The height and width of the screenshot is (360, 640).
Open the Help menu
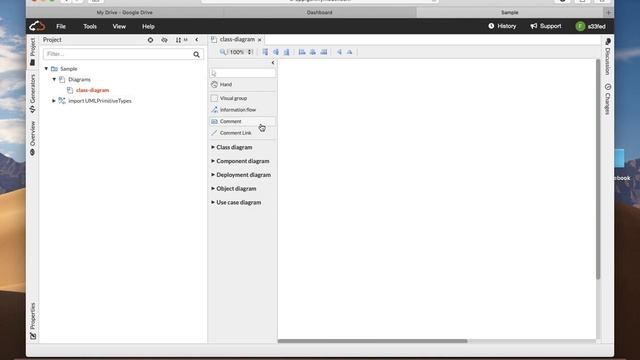(148, 27)
